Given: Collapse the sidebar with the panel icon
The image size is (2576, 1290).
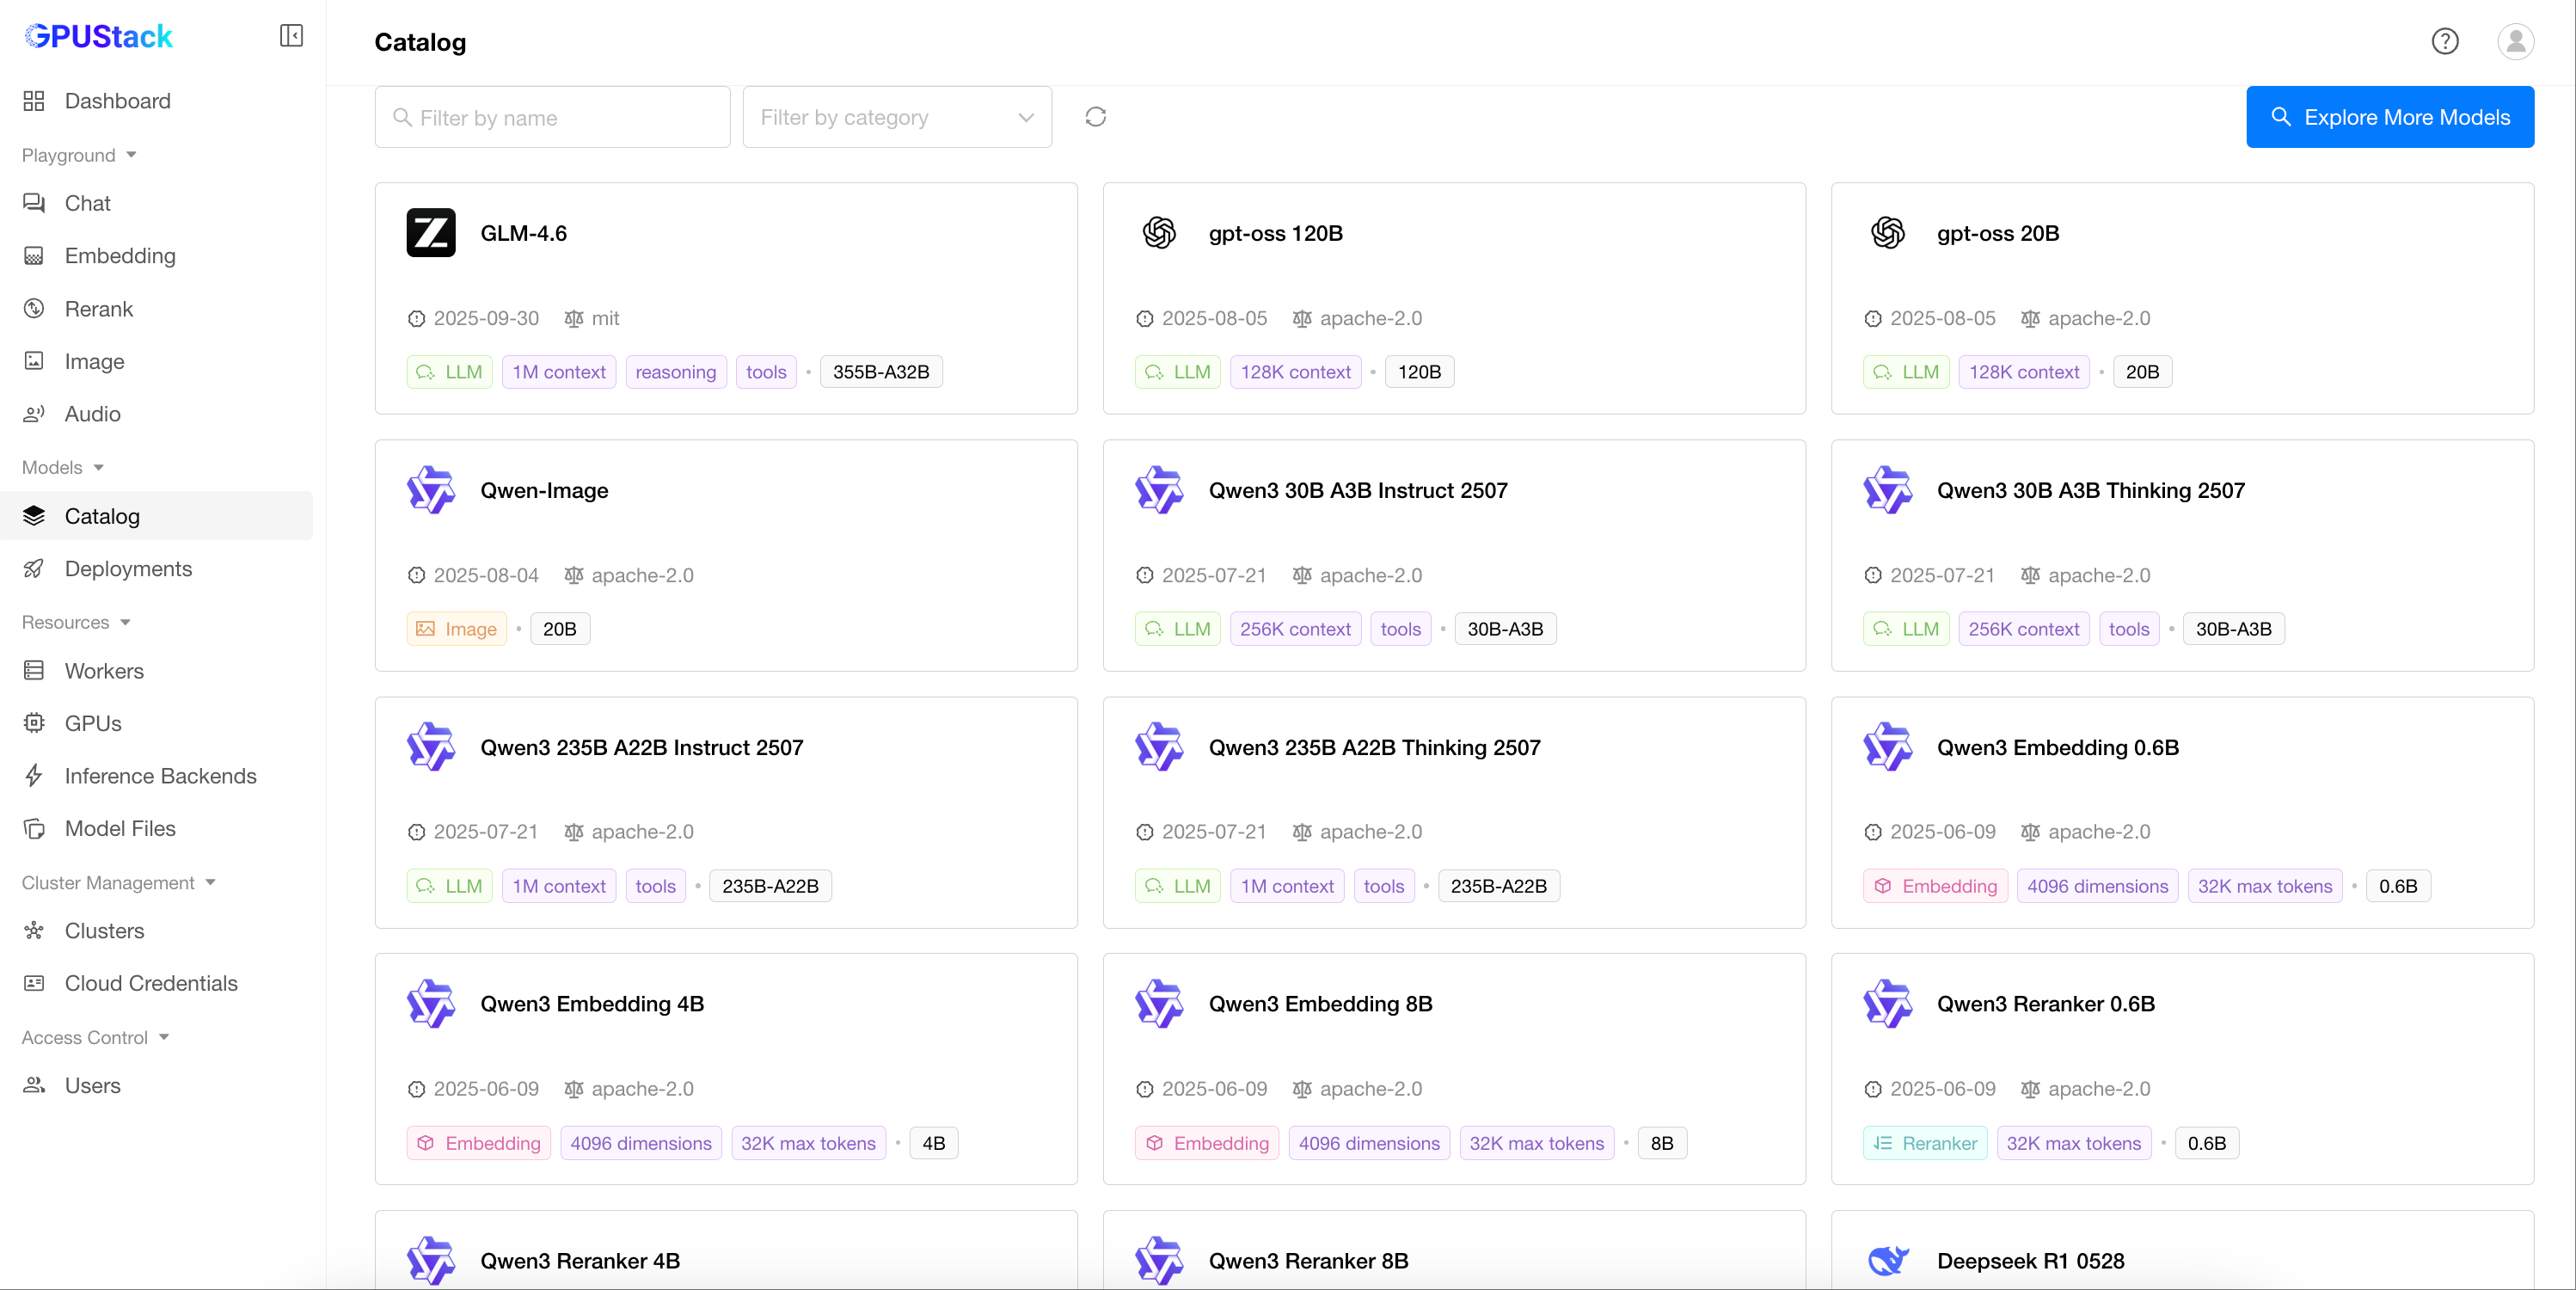Looking at the screenshot, I should point(291,36).
